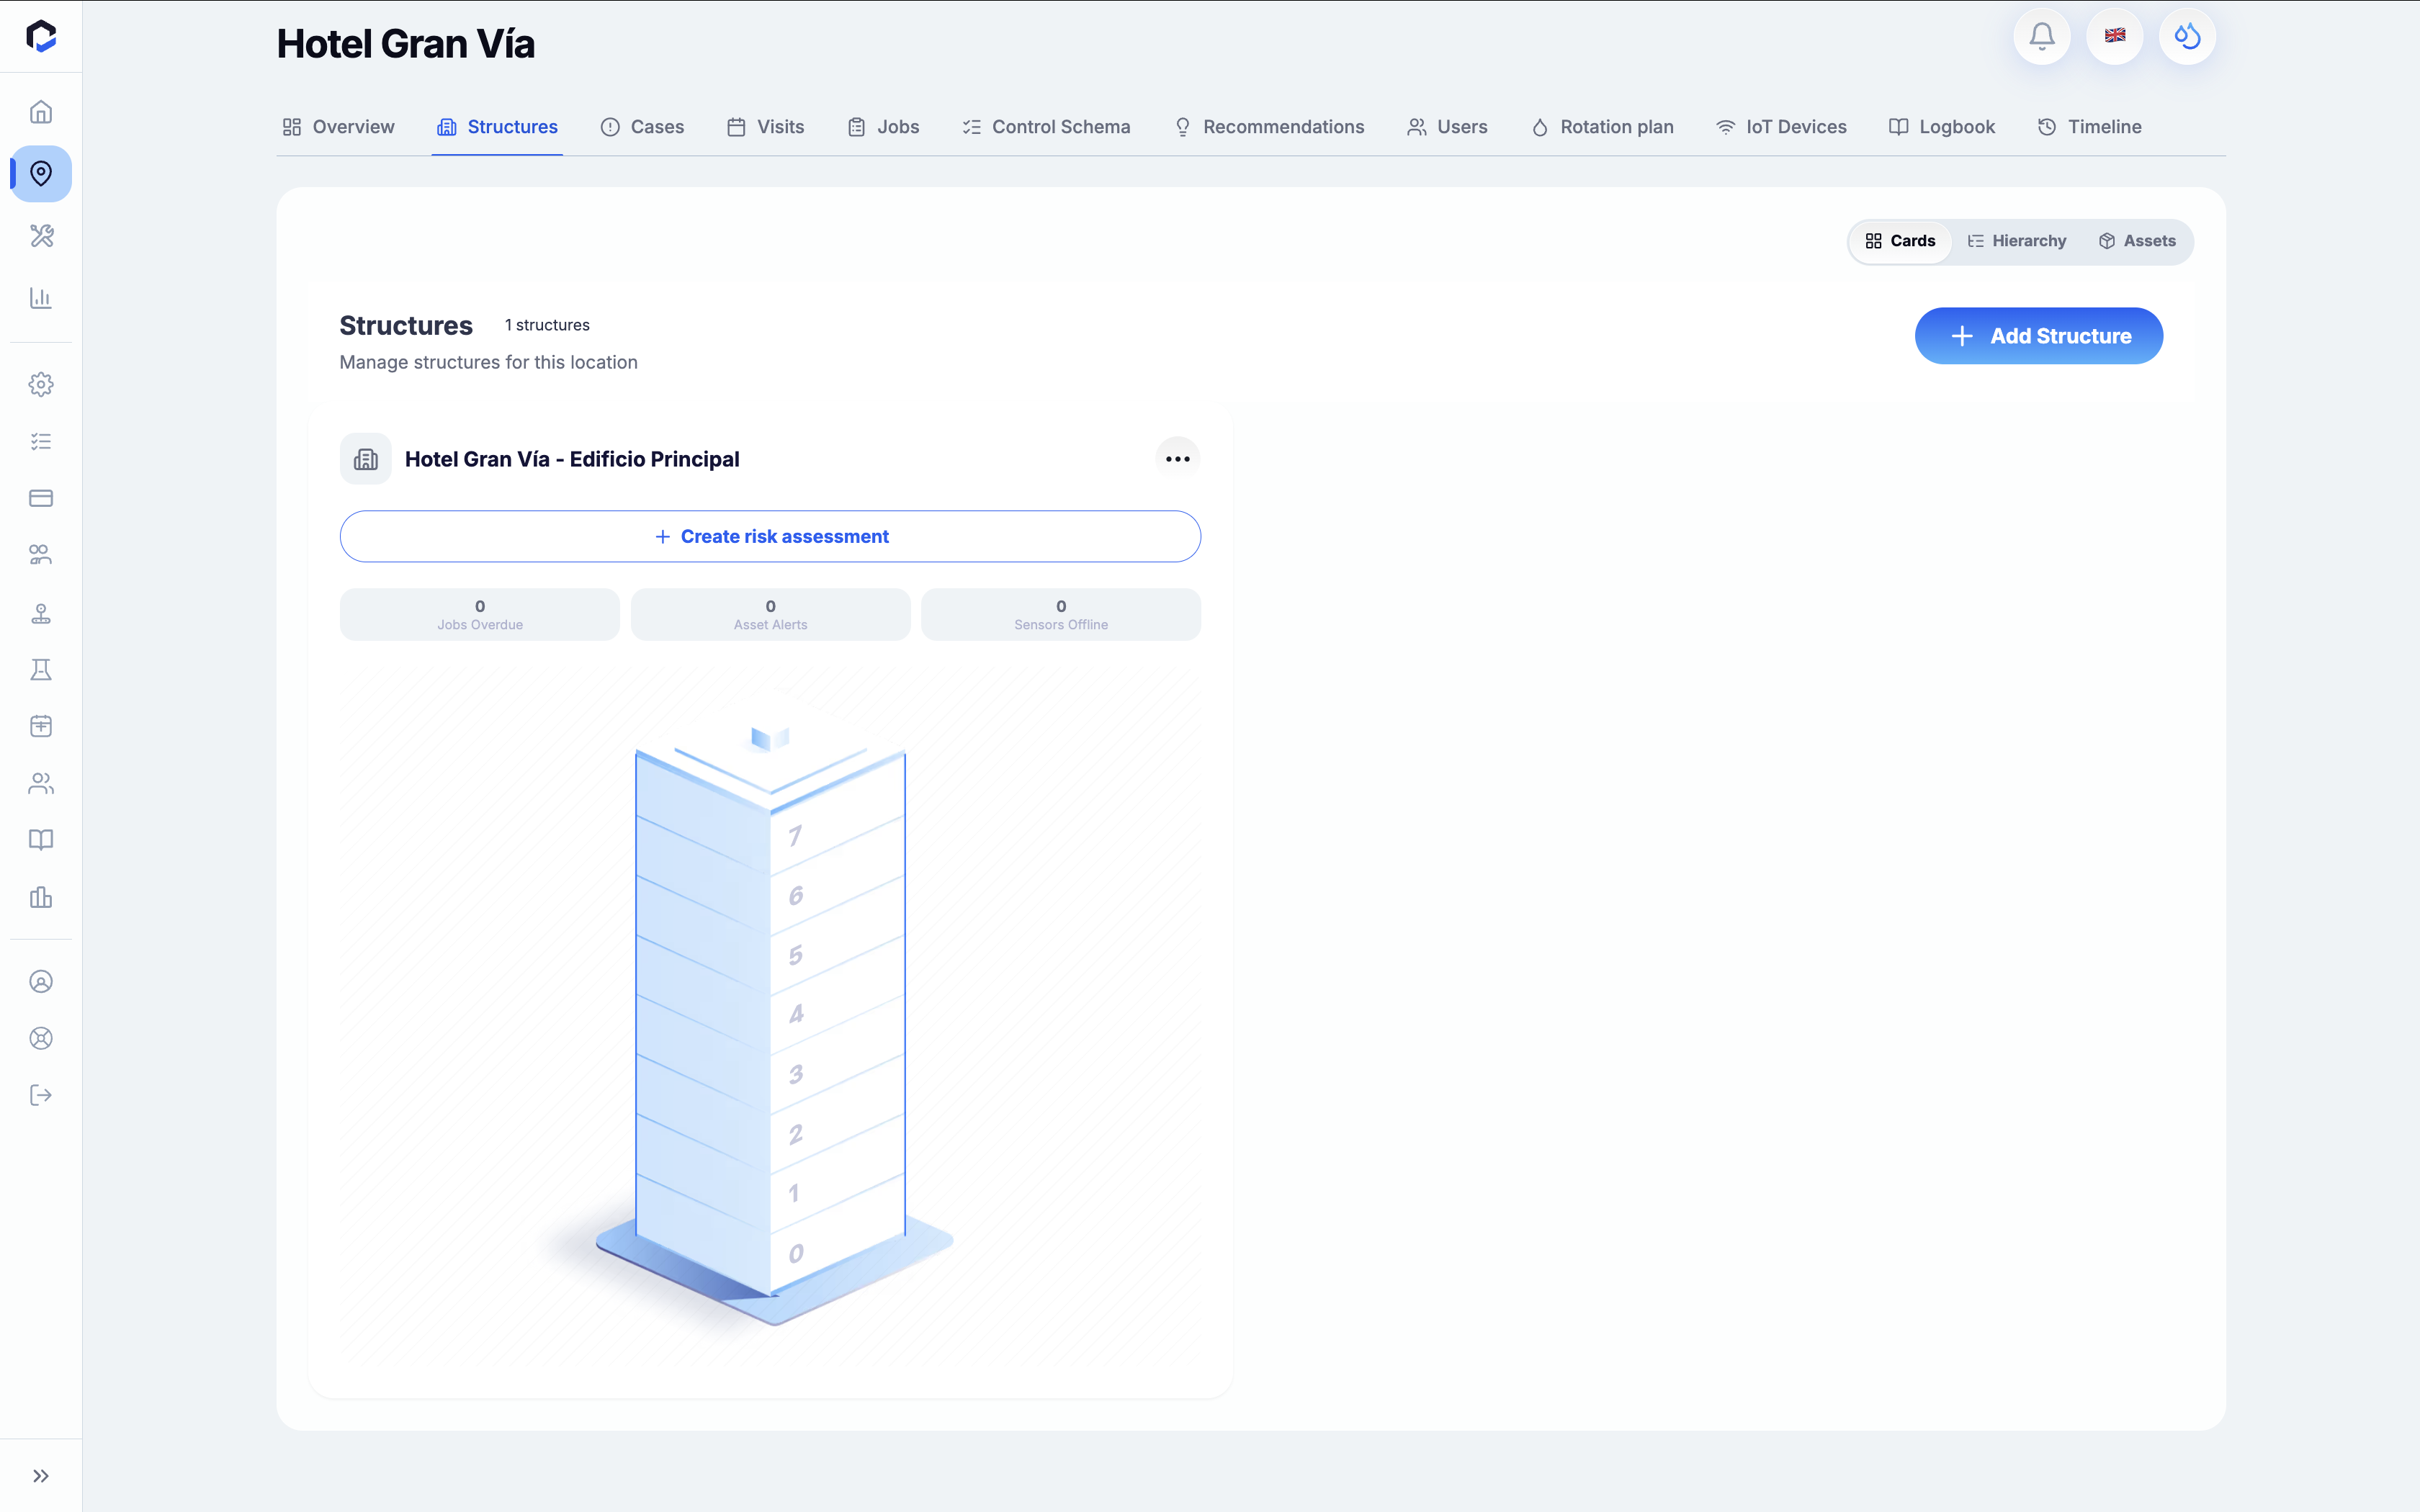Open the IoT Devices tab
The width and height of the screenshot is (2420, 1512).
coord(1781,127)
